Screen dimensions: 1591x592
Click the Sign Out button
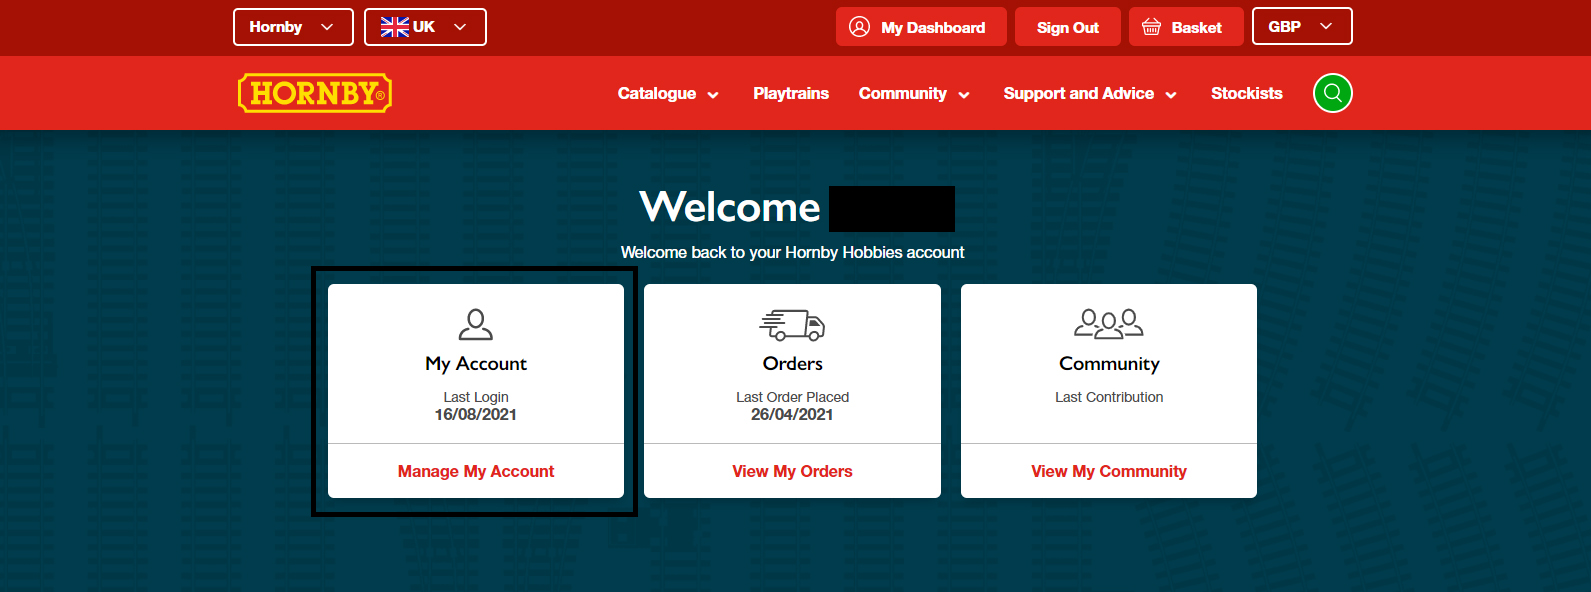pyautogui.click(x=1067, y=27)
